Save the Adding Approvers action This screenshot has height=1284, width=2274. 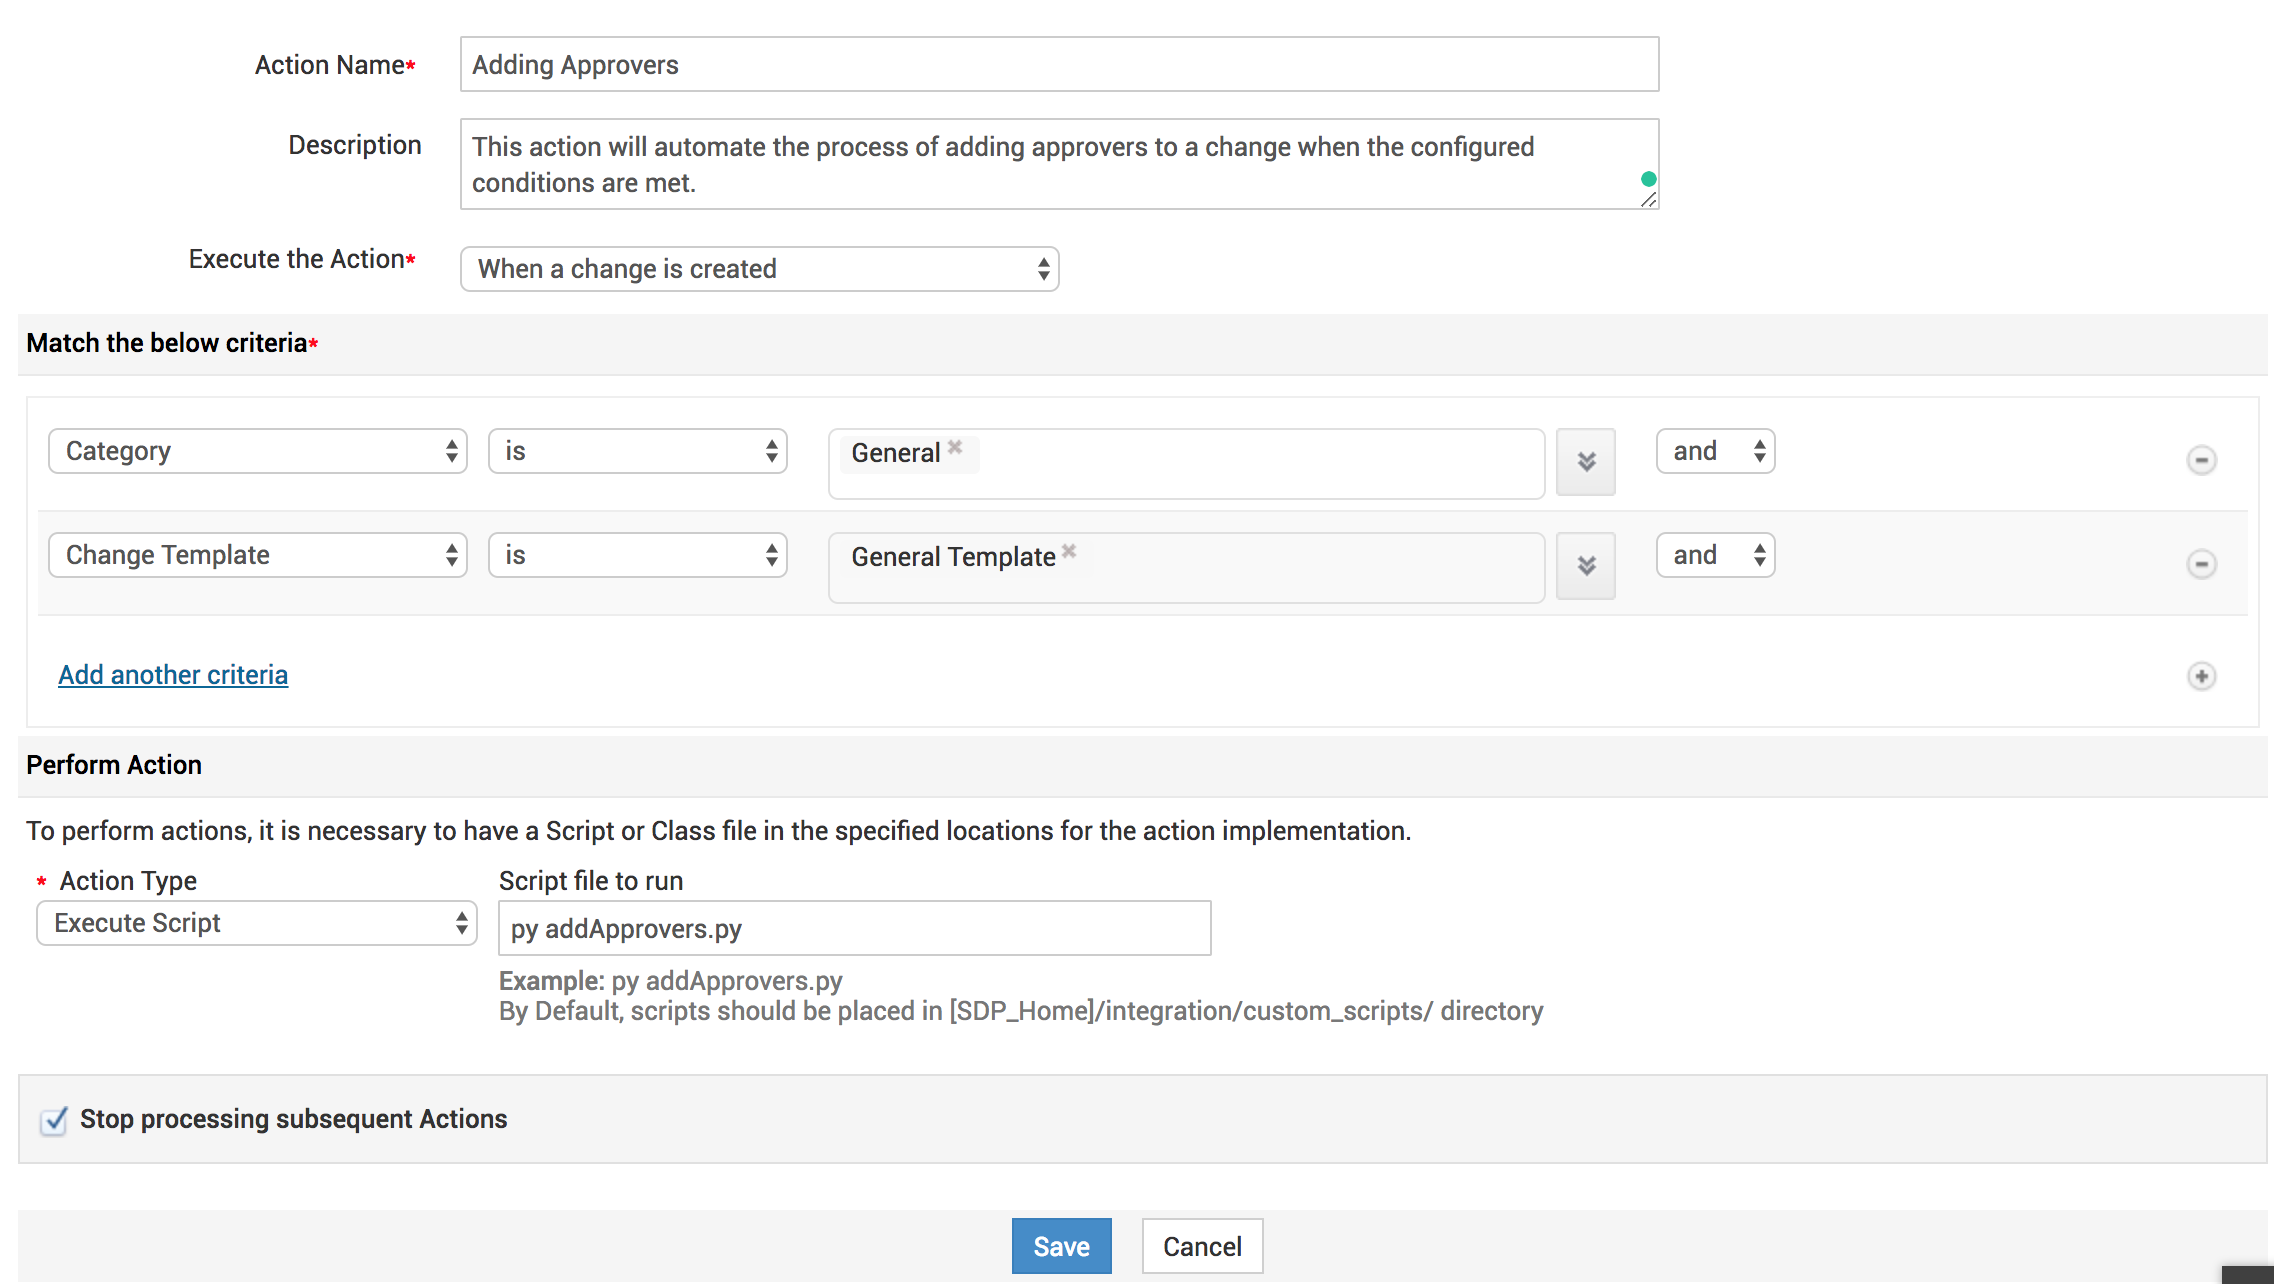point(1061,1246)
